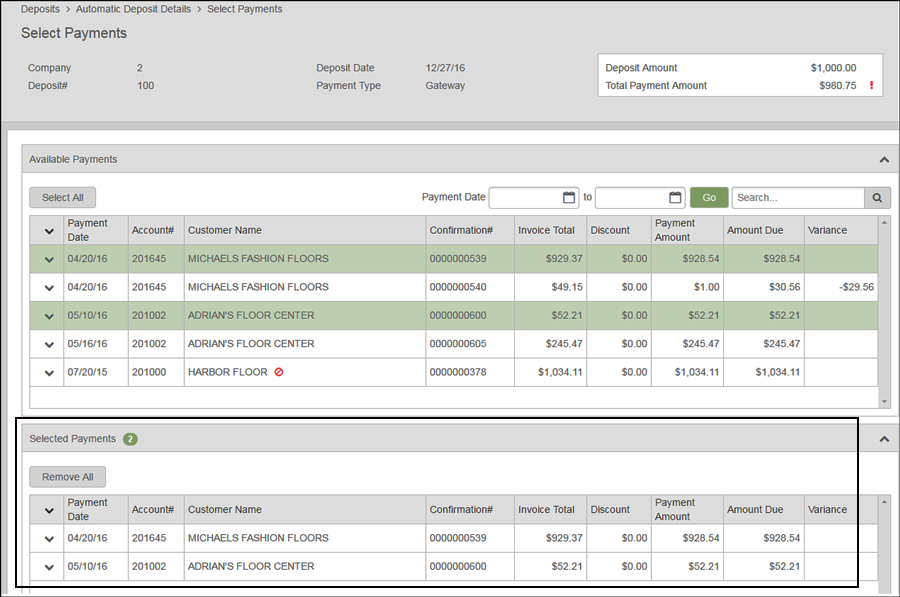Expand the MICHAELS FASHION FLOORS payment row
900x597 pixels.
tap(47, 259)
